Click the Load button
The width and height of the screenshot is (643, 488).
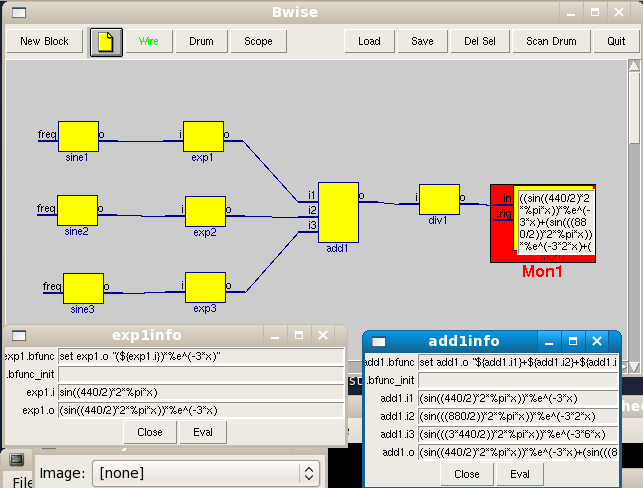(369, 41)
